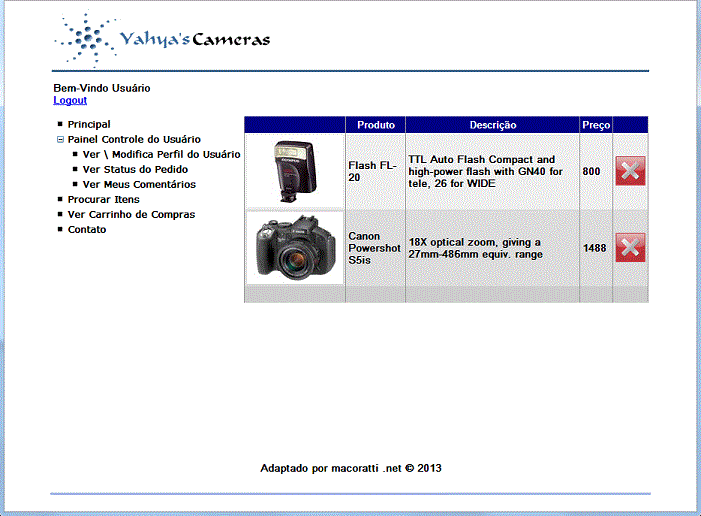
Task: Open the Contato page
Action: [87, 229]
